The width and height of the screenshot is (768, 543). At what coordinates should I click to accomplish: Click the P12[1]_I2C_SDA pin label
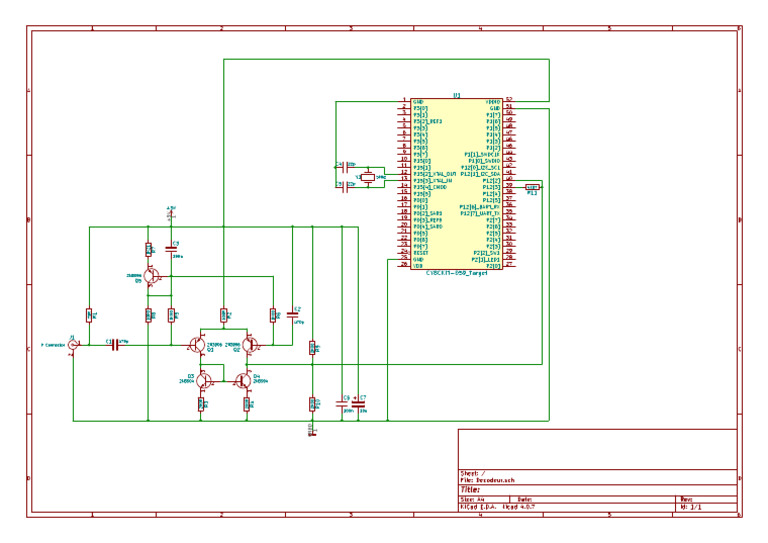(481, 174)
